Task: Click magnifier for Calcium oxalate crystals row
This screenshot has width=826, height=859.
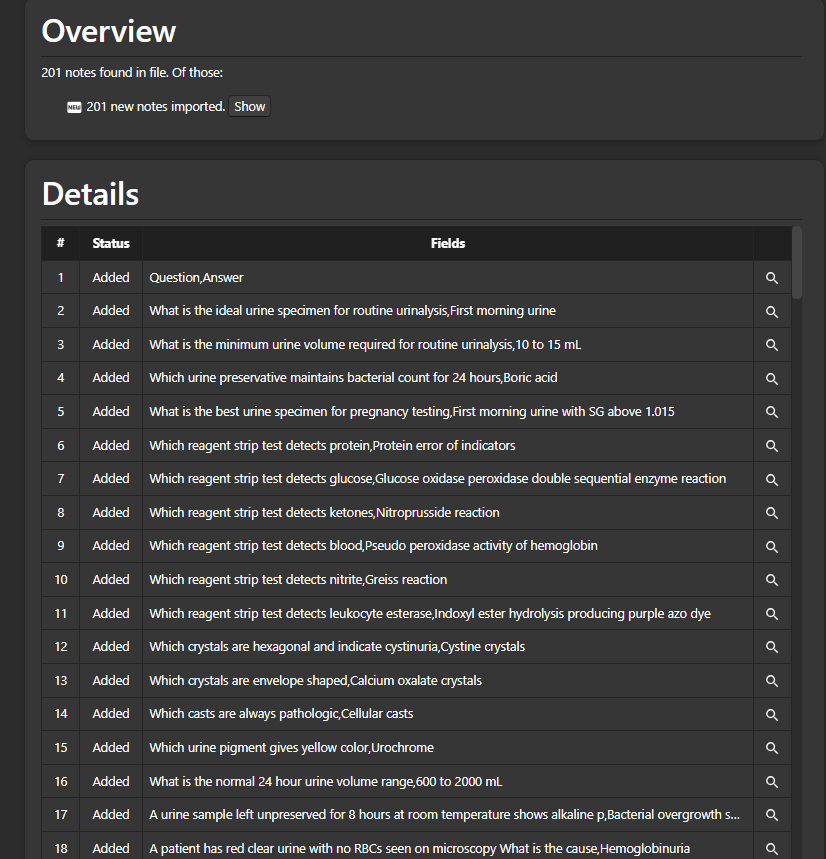Action: tap(771, 681)
